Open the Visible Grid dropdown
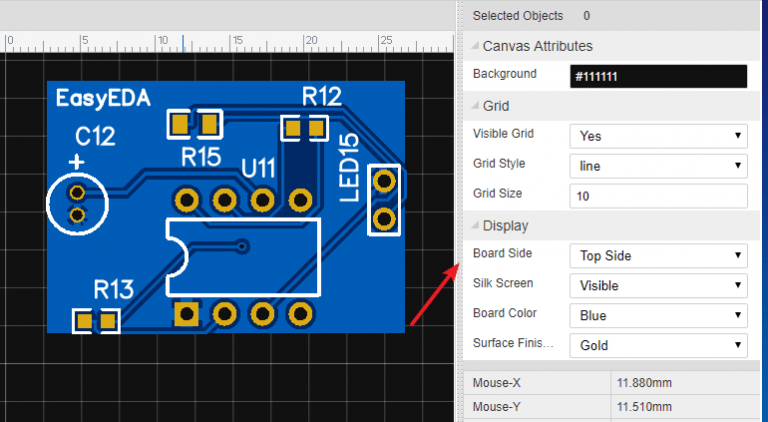Image resolution: width=768 pixels, height=422 pixels. click(657, 136)
